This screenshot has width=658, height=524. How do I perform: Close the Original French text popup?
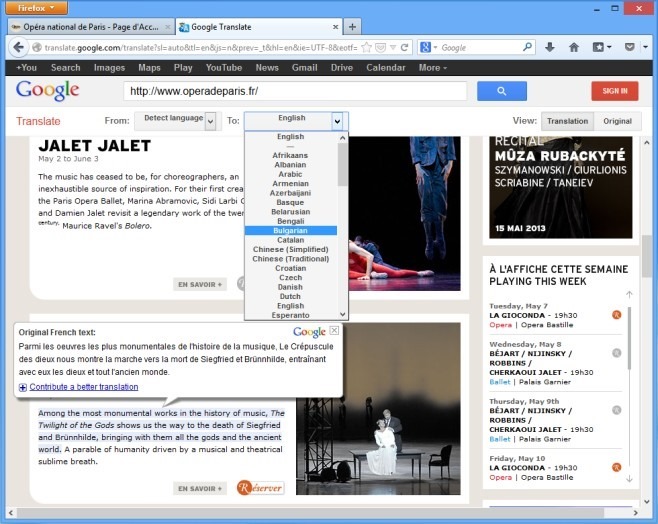tap(334, 331)
